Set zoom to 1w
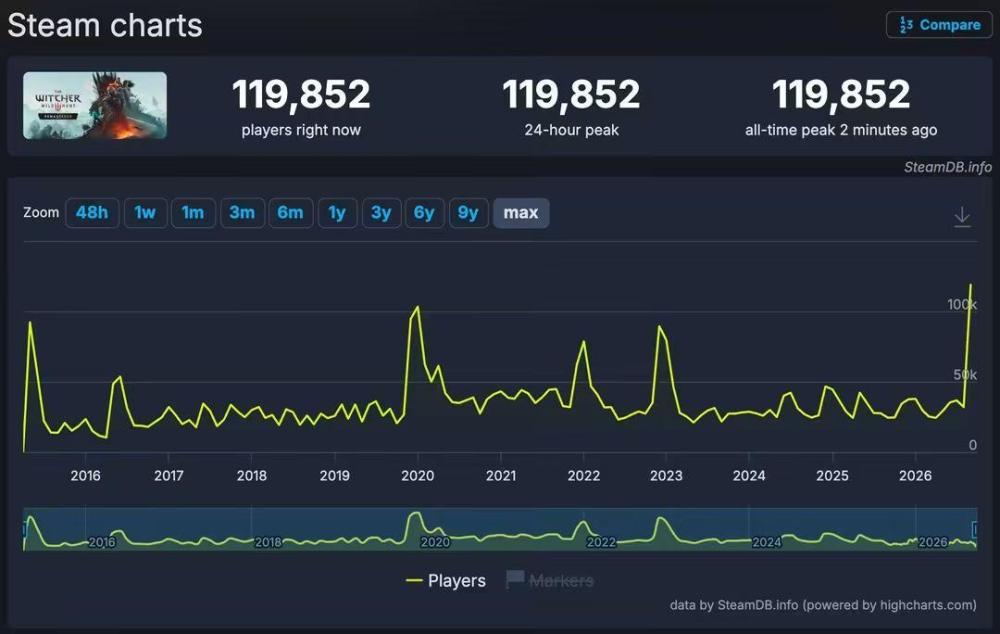 click(x=145, y=212)
